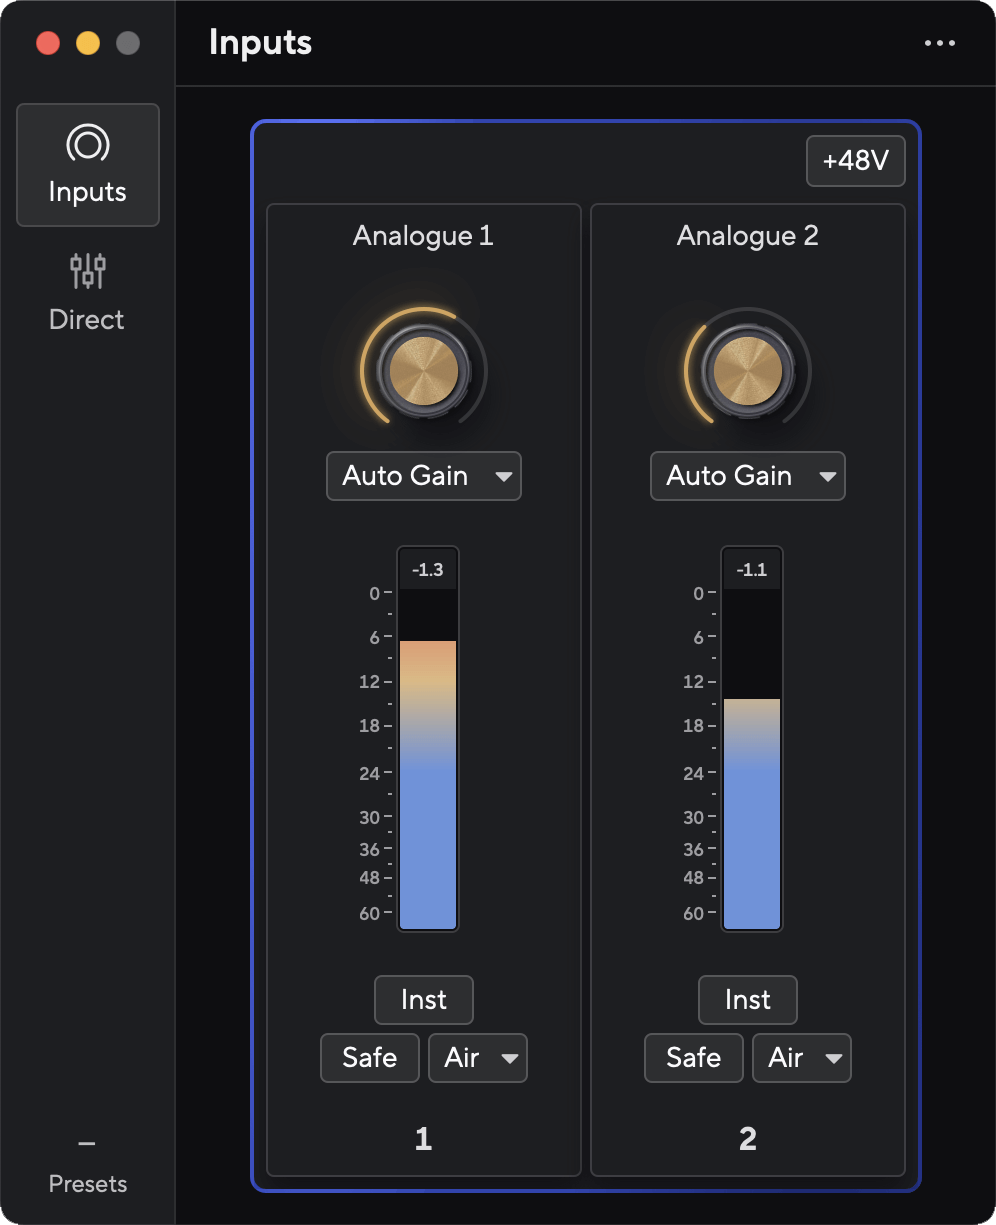This screenshot has width=996, height=1225.
Task: Switch to the Direct tab
Action: click(x=87, y=293)
